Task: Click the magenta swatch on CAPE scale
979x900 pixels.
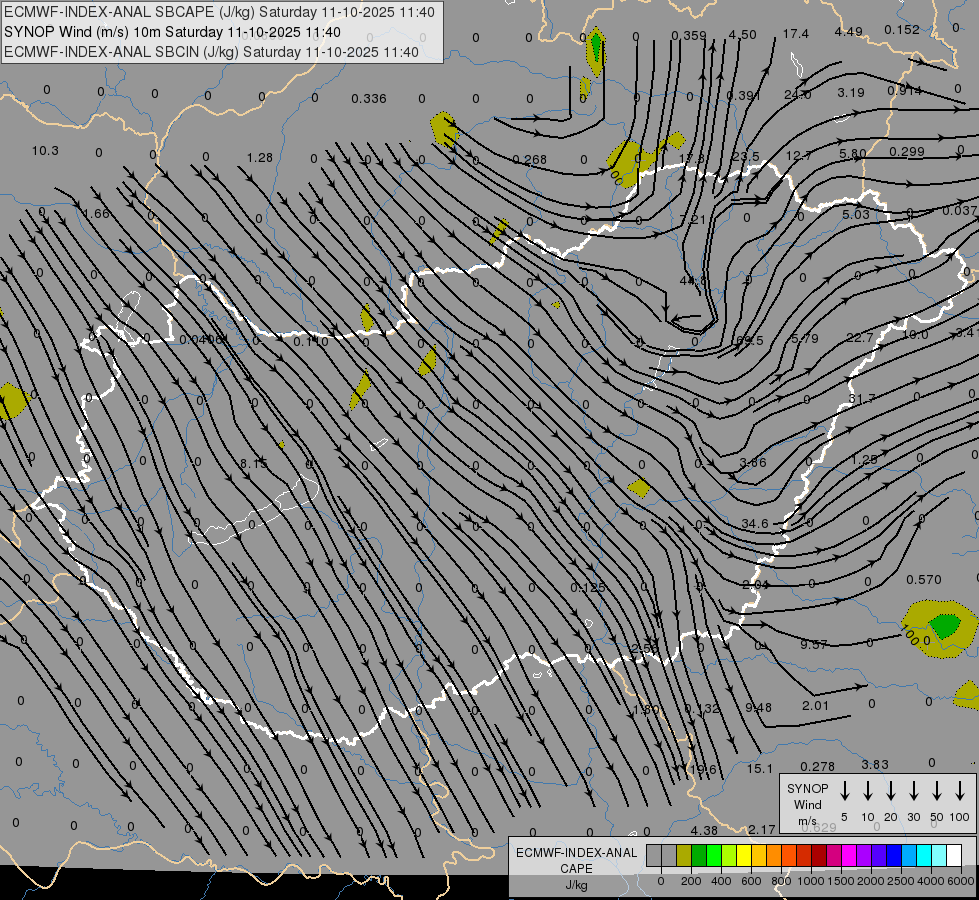Action: point(849,856)
